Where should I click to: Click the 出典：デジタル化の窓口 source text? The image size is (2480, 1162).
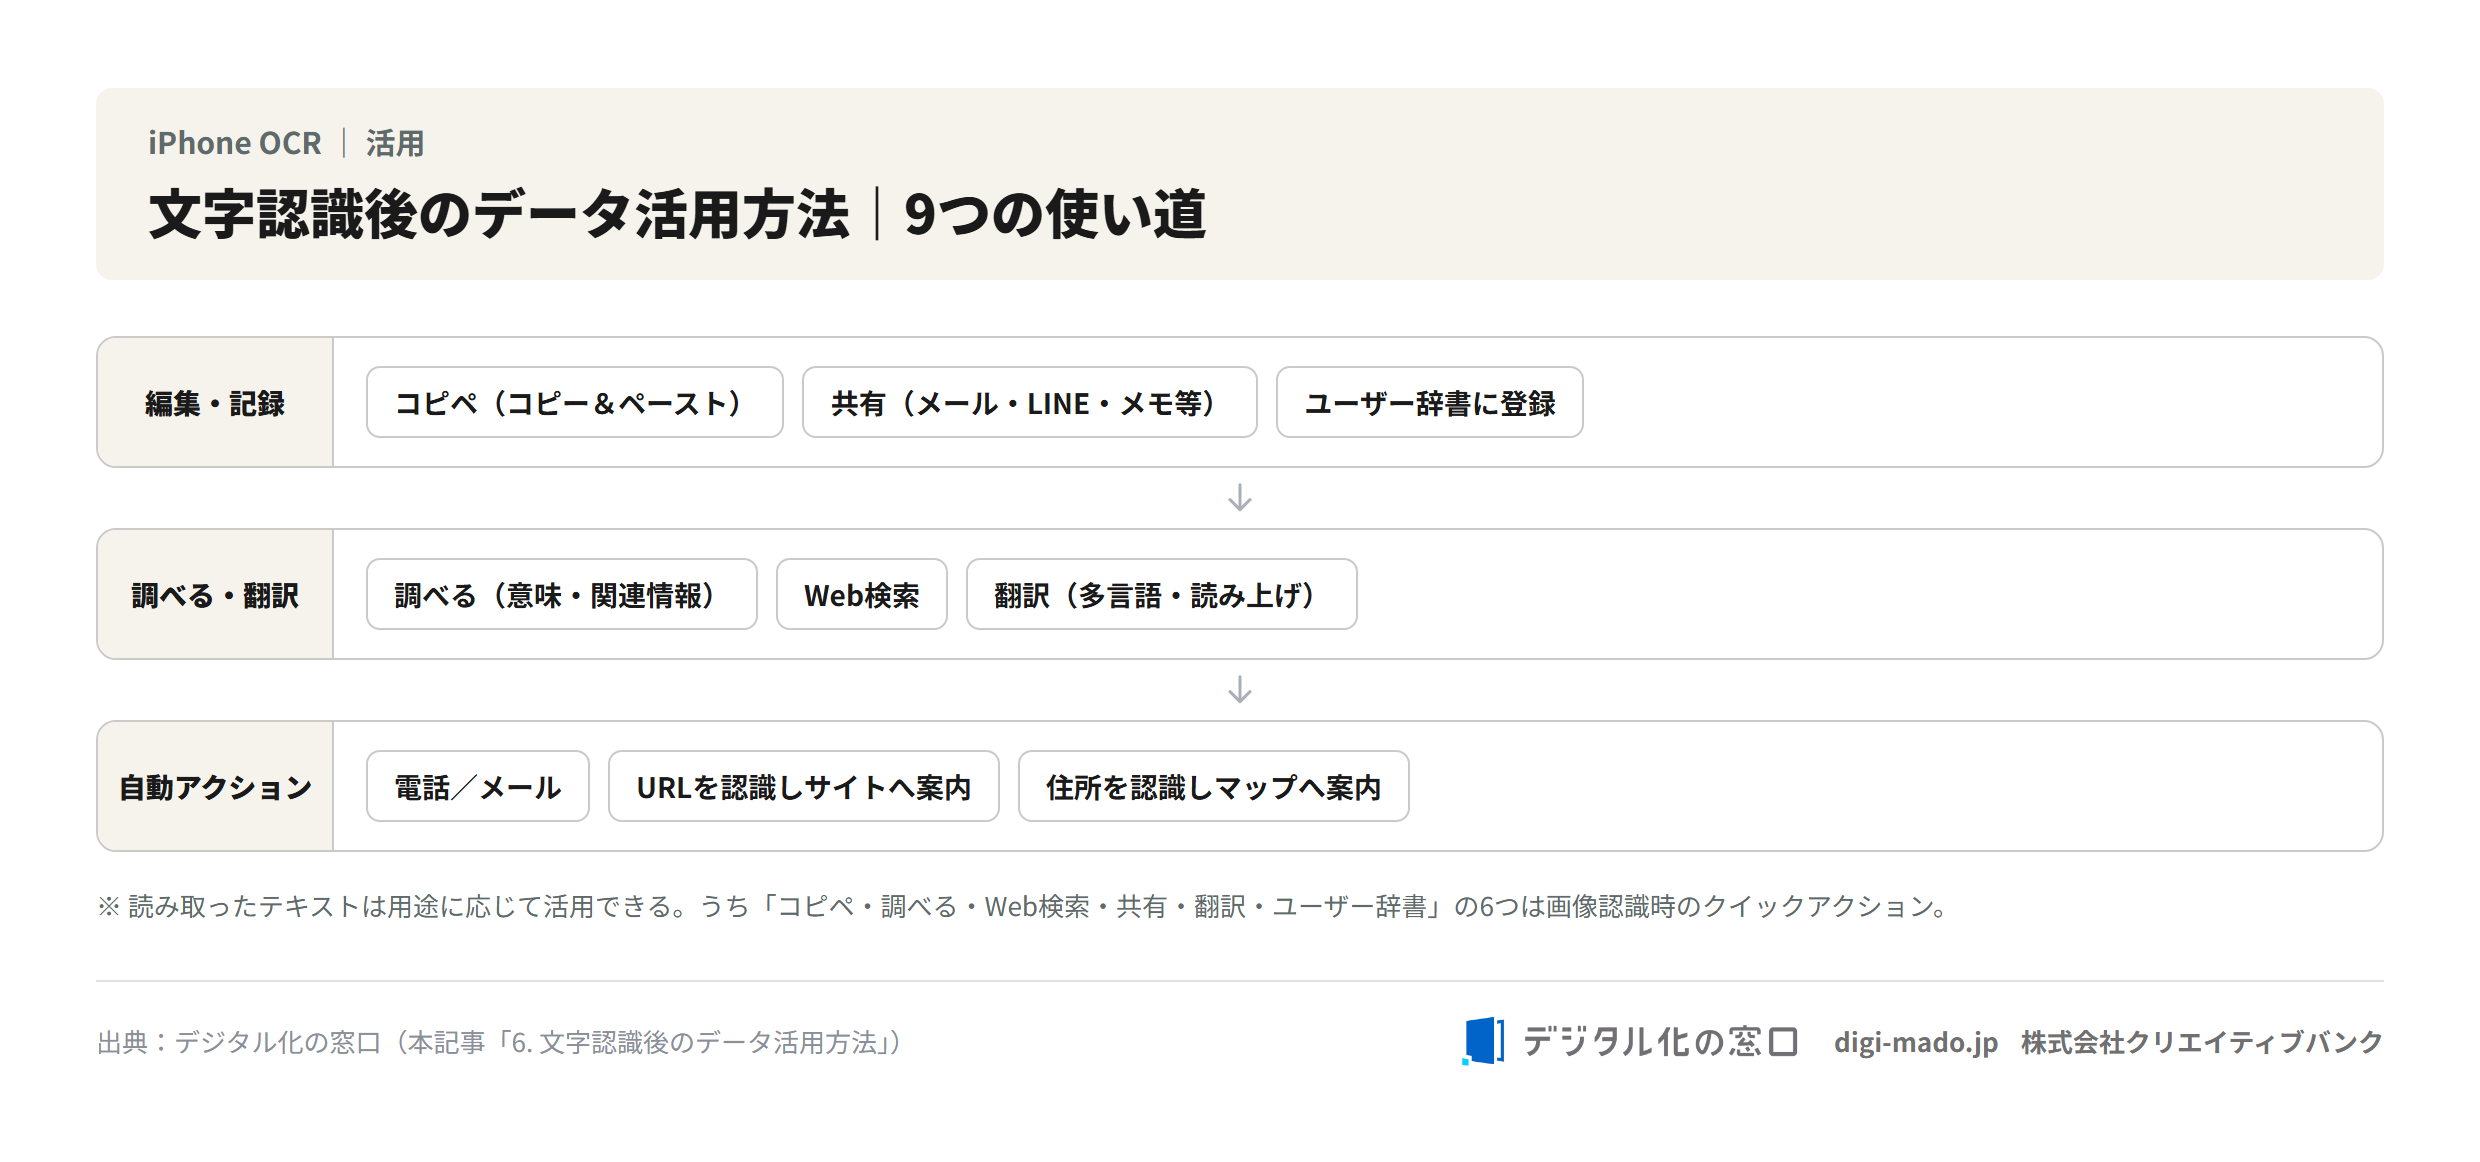tap(500, 1042)
